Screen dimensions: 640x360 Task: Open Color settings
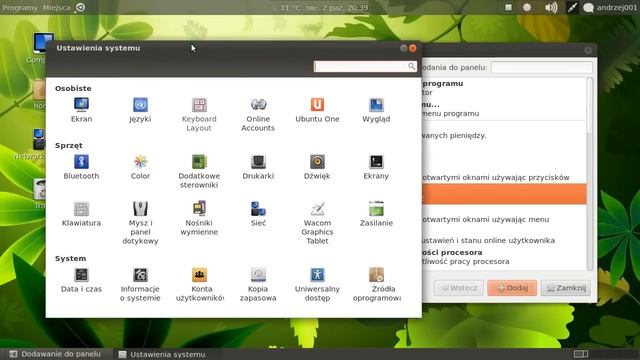coord(140,167)
